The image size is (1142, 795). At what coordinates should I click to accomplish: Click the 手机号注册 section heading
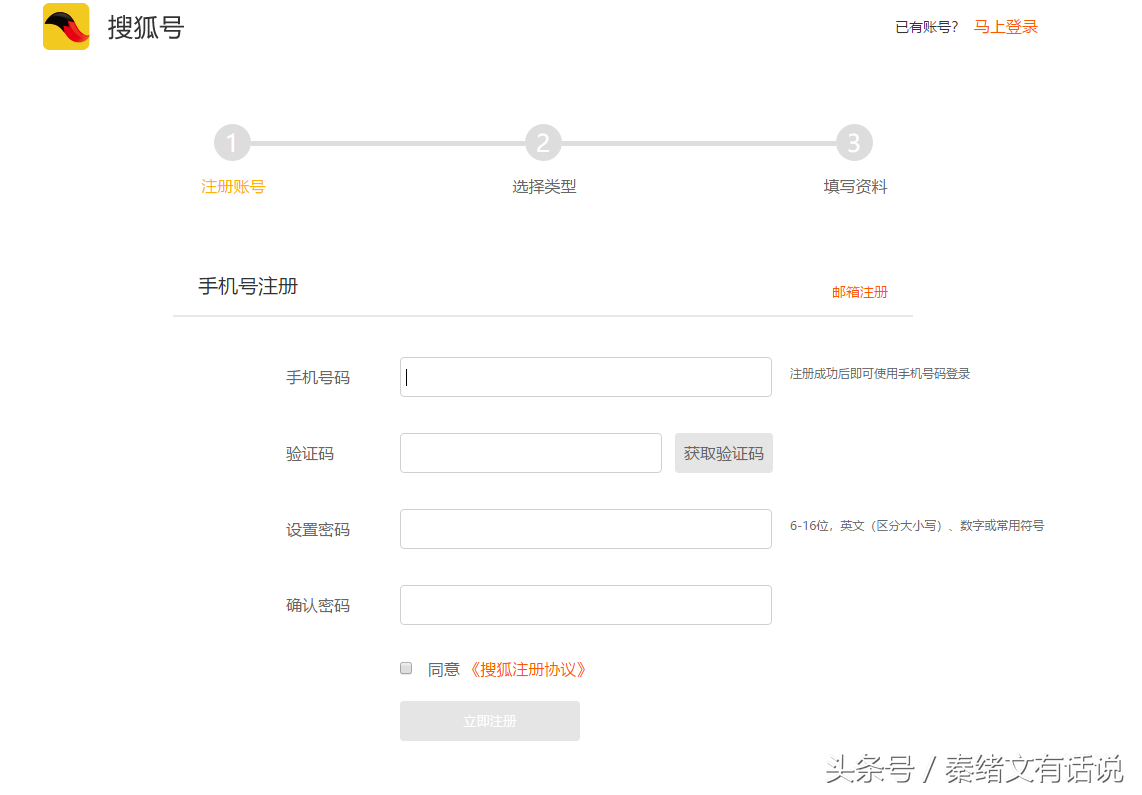coord(248,287)
